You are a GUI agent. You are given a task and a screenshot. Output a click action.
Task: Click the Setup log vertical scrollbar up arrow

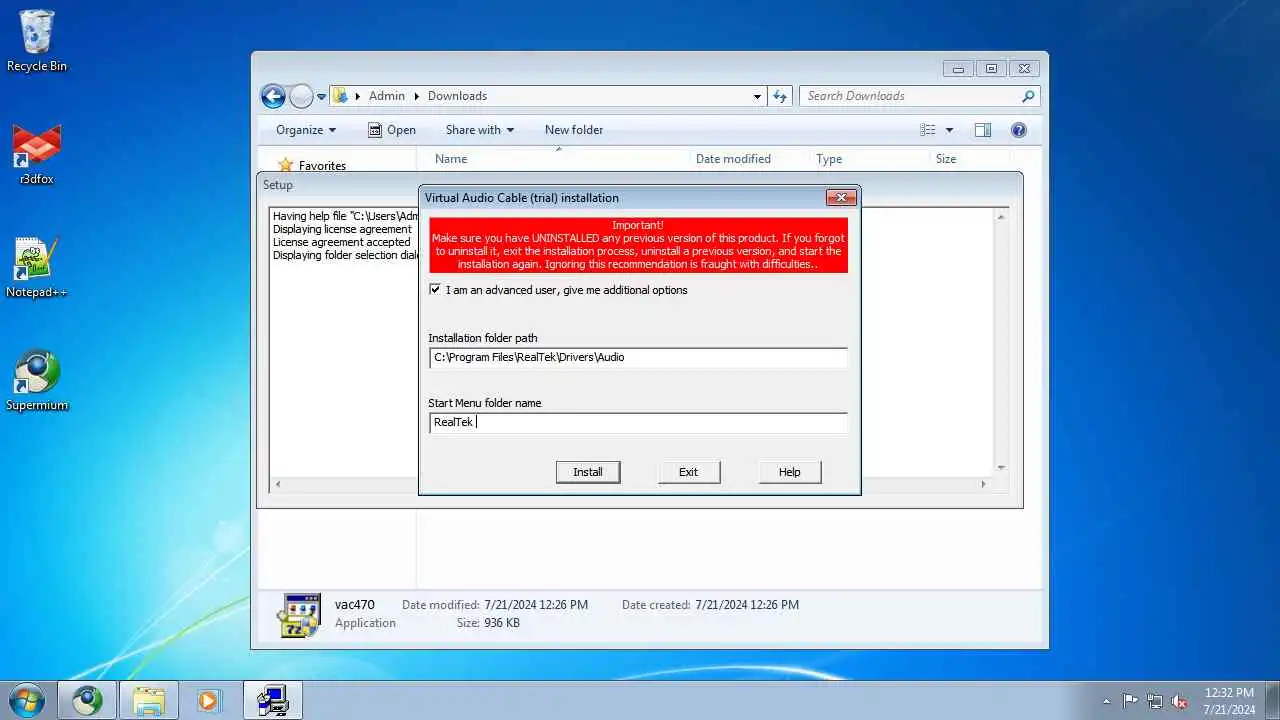pos(1001,216)
